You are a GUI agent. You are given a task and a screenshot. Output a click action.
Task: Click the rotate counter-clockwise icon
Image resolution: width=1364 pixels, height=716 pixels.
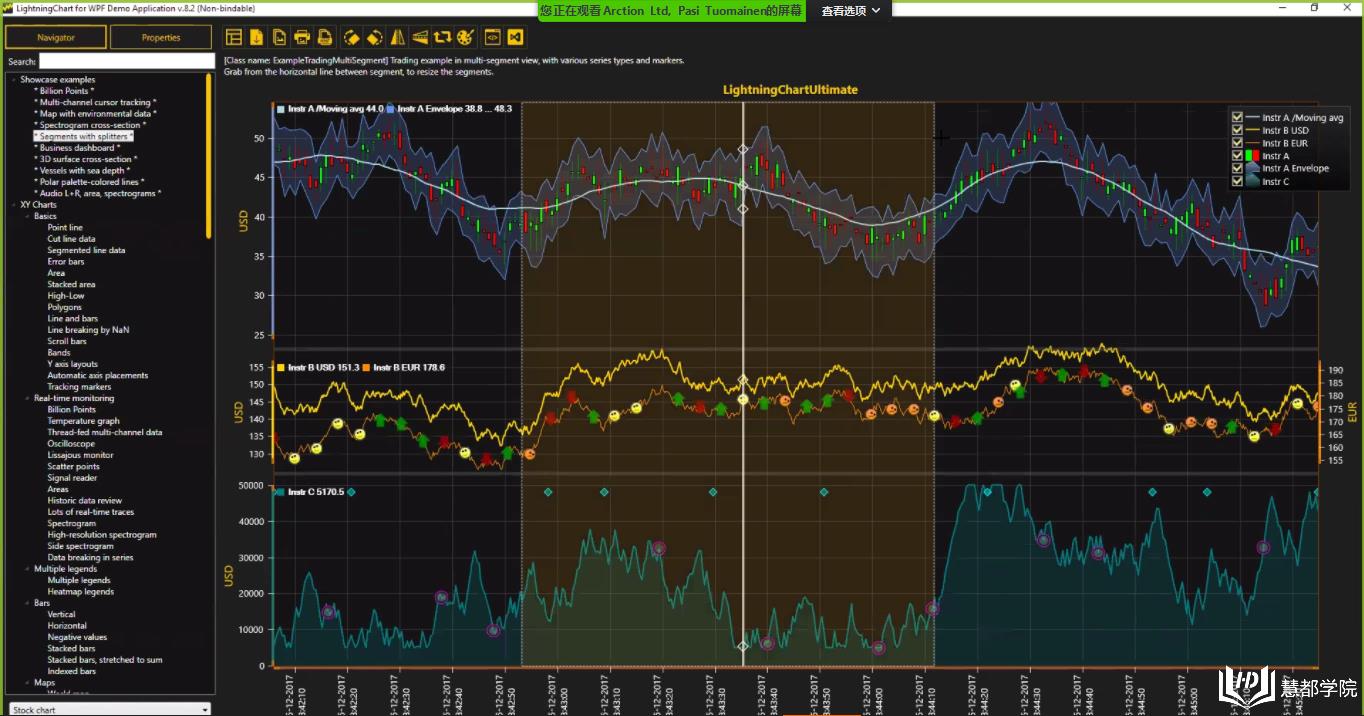click(352, 38)
